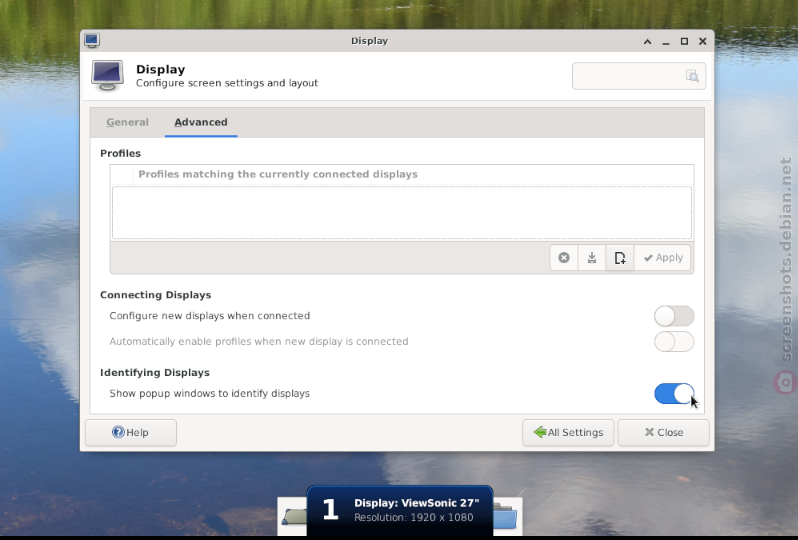Create a new profile with document-plus icon
Screen dimensions: 798x540
[x=620, y=258]
